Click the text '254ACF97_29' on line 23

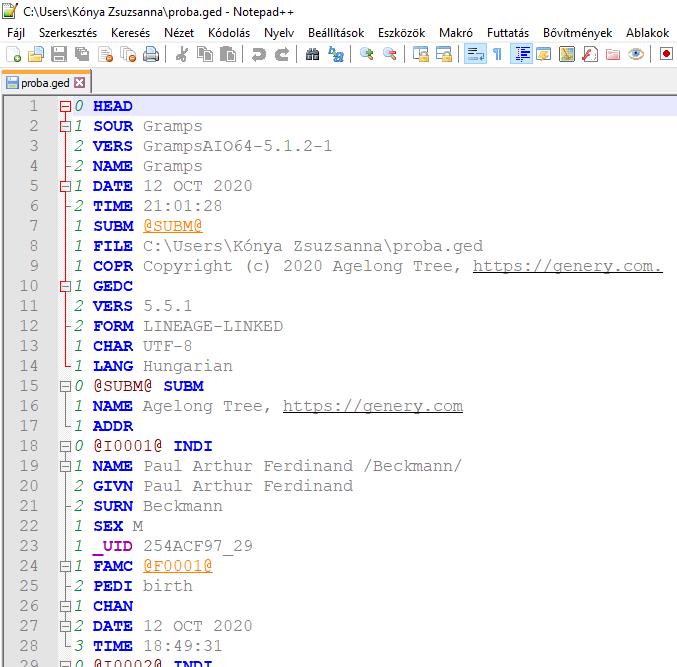coord(198,546)
